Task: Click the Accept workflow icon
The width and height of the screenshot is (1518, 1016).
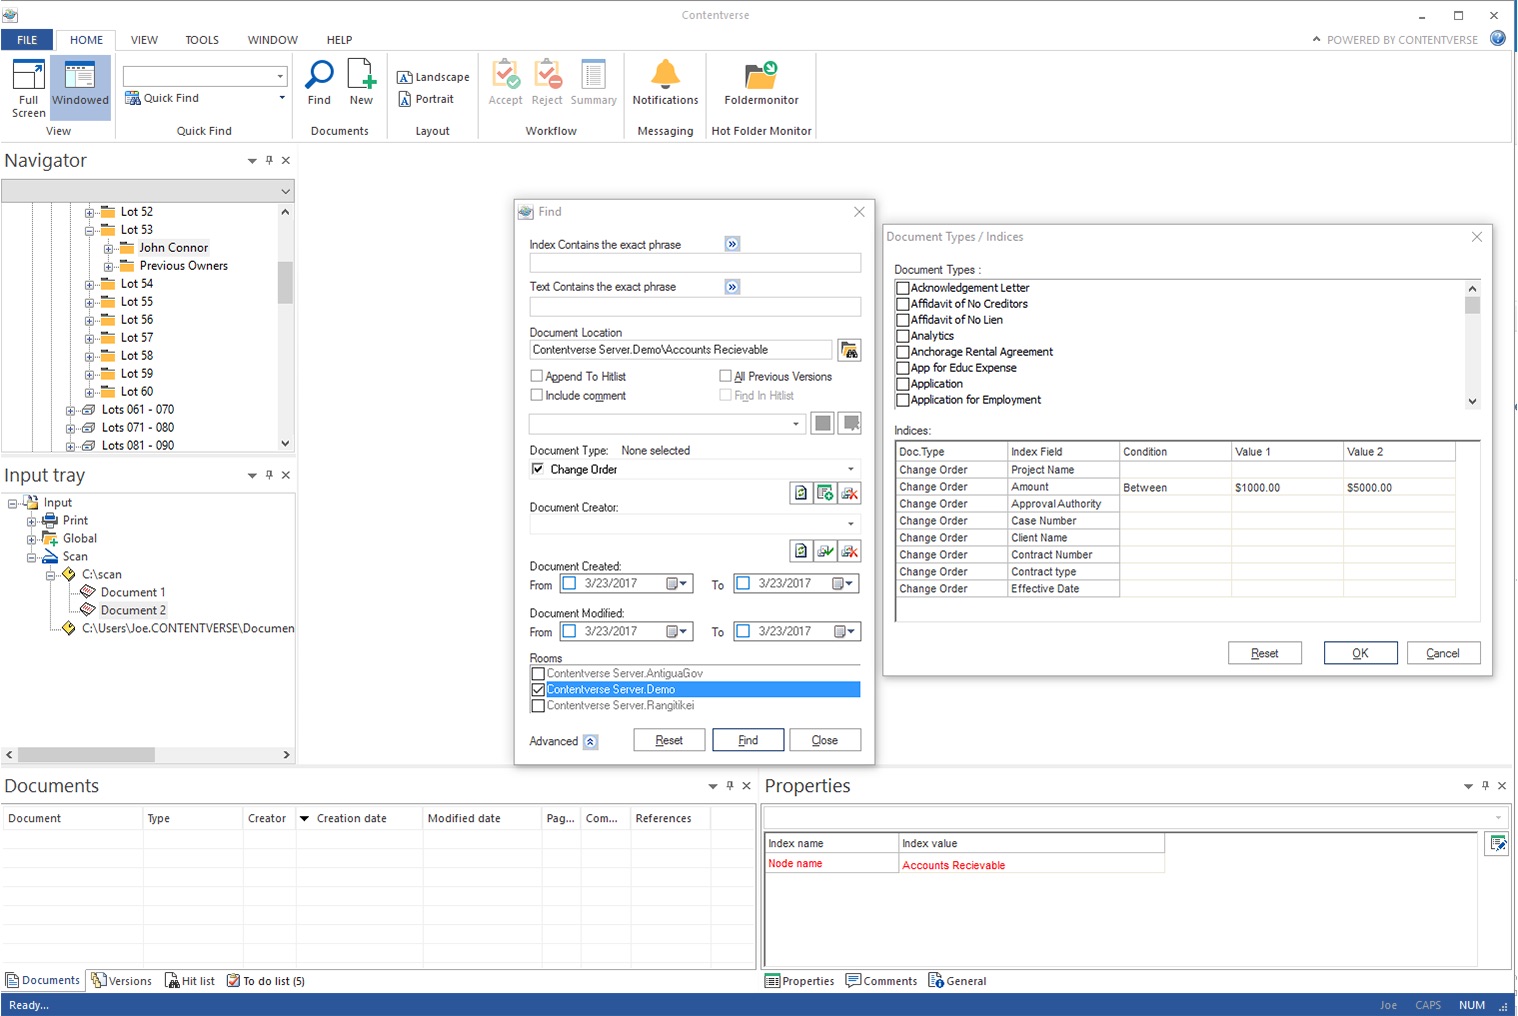Action: [x=505, y=83]
